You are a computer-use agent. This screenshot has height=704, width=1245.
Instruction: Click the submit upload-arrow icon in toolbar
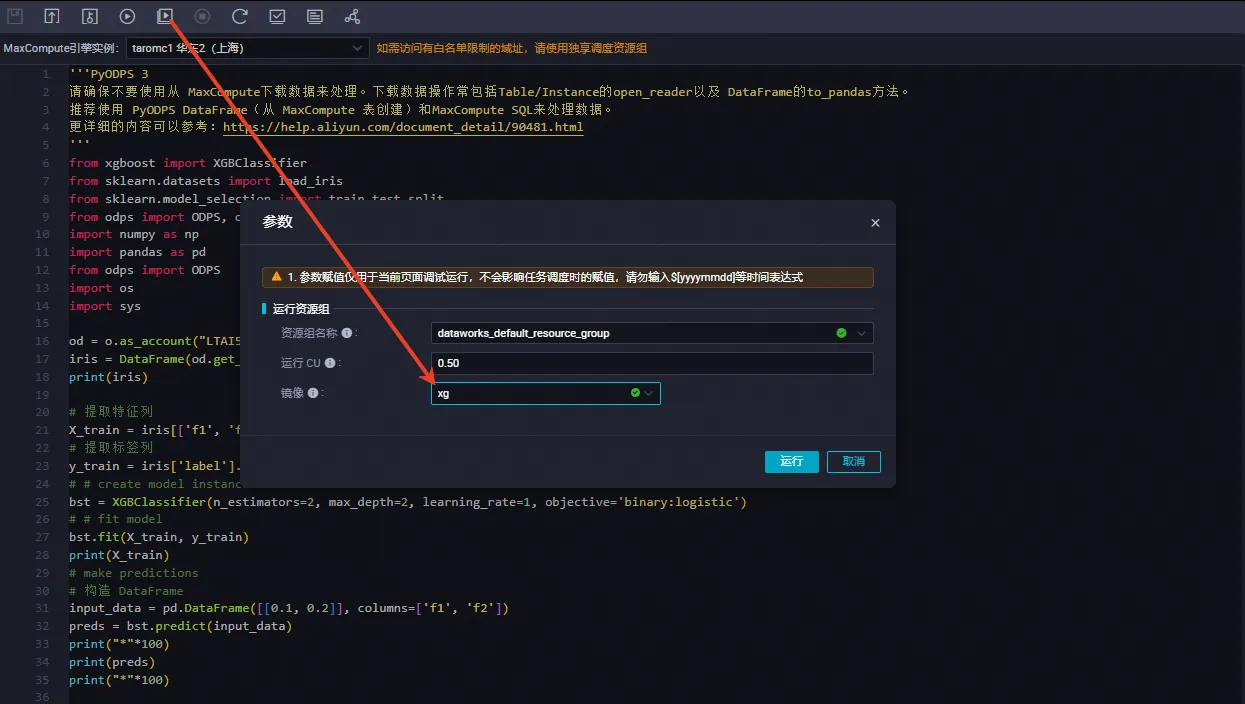52,16
